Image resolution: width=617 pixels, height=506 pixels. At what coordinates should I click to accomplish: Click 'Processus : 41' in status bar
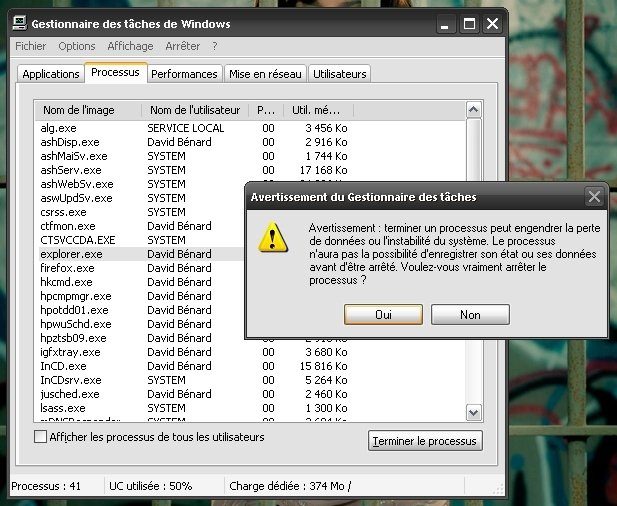click(46, 486)
